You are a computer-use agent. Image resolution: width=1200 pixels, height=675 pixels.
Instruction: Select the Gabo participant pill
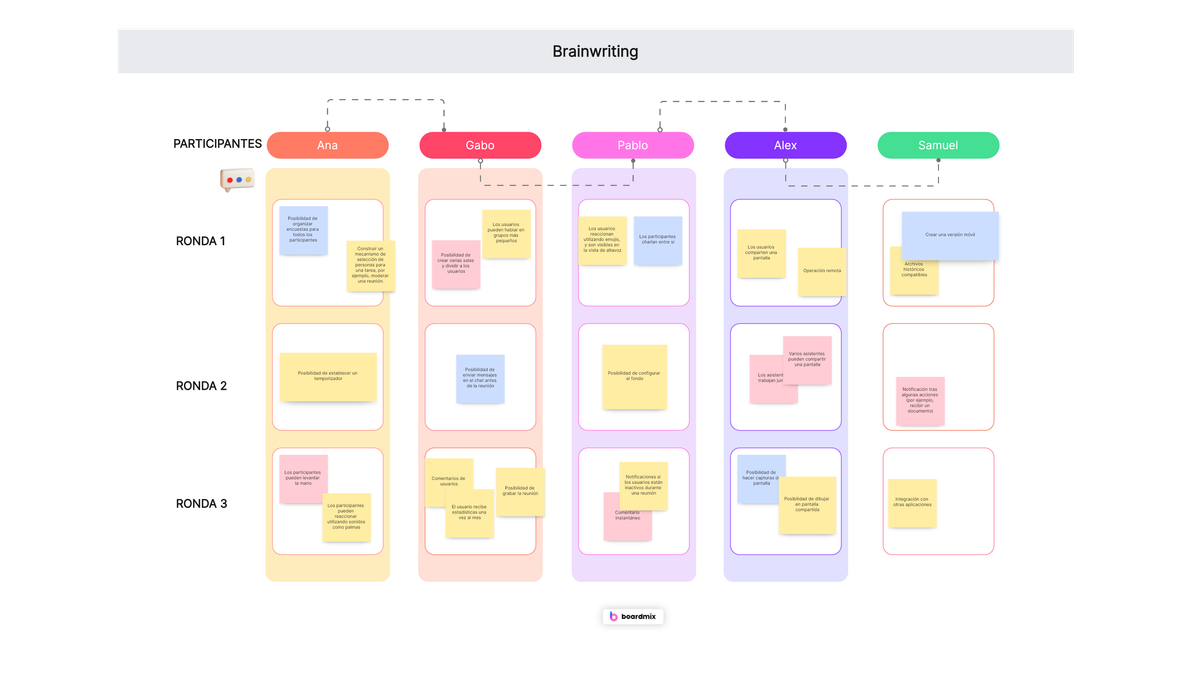(x=480, y=146)
